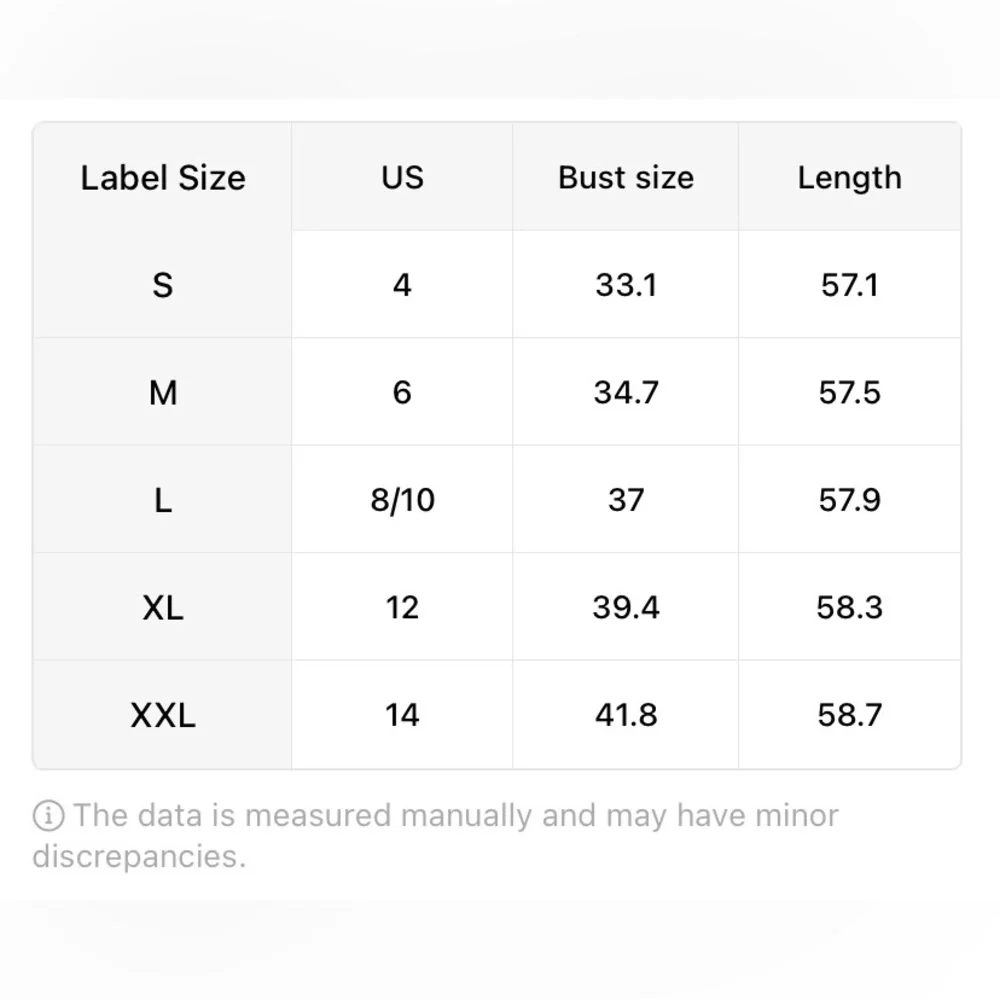
Task: Click the US column header
Action: [x=402, y=178]
